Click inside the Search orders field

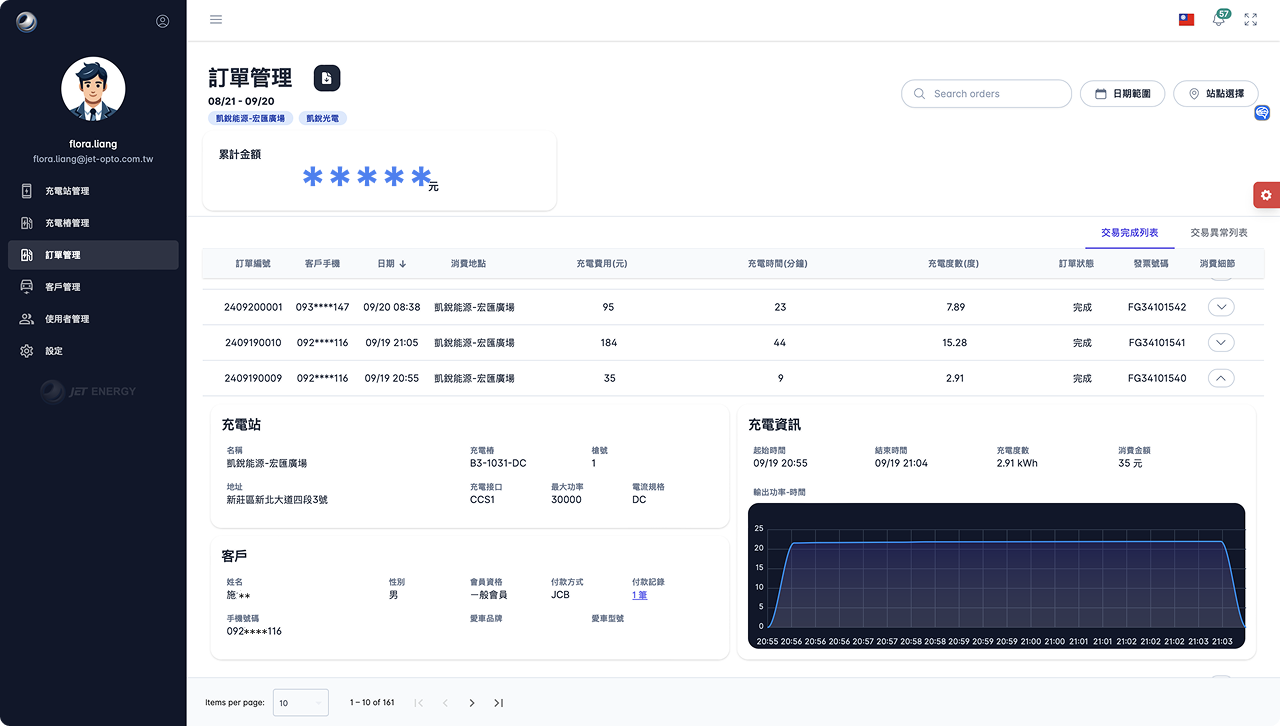986,94
